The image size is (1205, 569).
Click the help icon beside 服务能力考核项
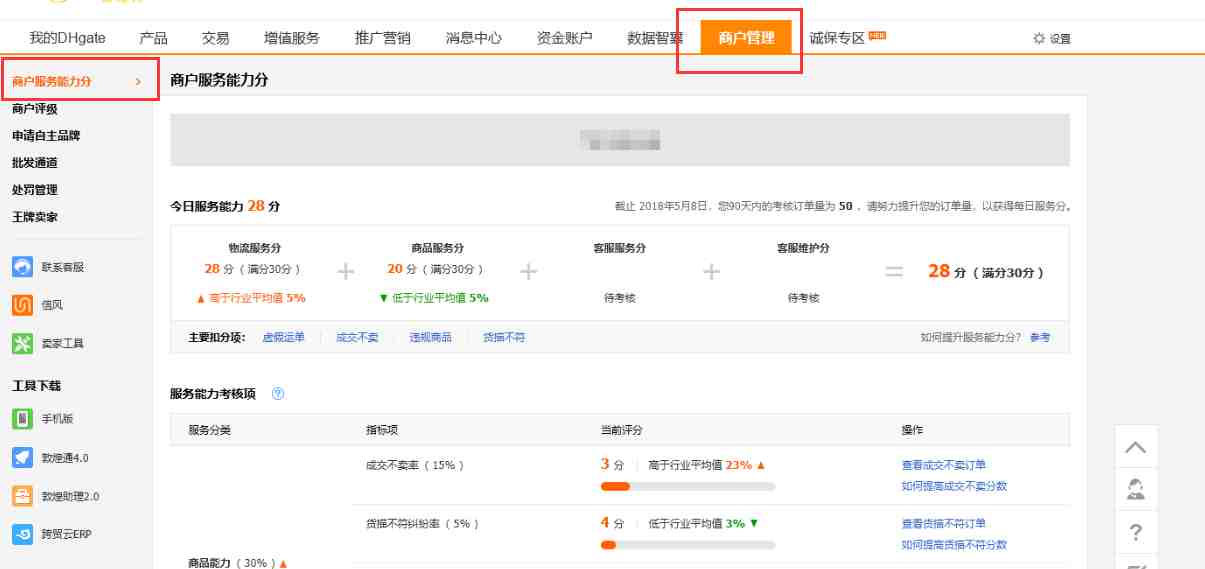click(278, 394)
